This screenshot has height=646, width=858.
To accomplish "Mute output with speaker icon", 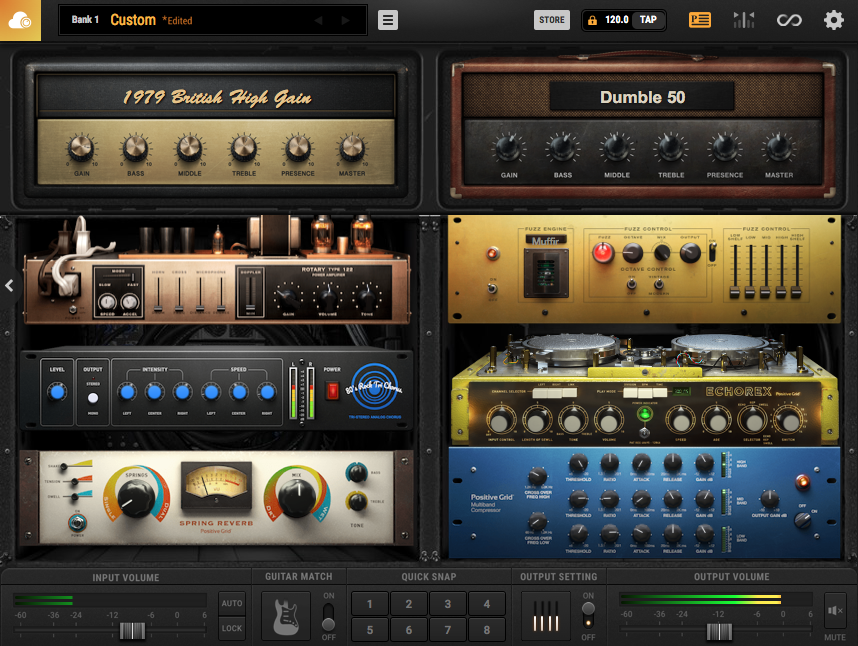I will point(835,610).
